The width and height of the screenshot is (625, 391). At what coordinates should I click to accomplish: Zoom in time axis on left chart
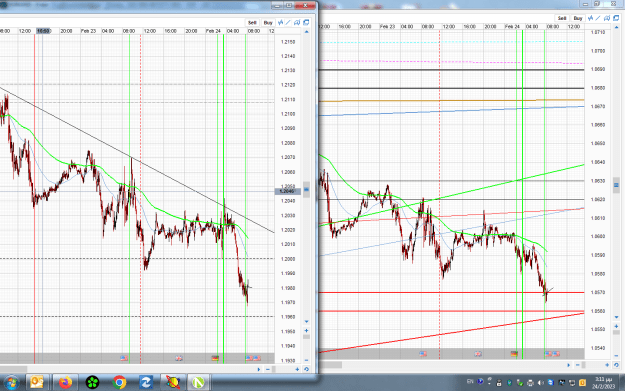point(297,369)
